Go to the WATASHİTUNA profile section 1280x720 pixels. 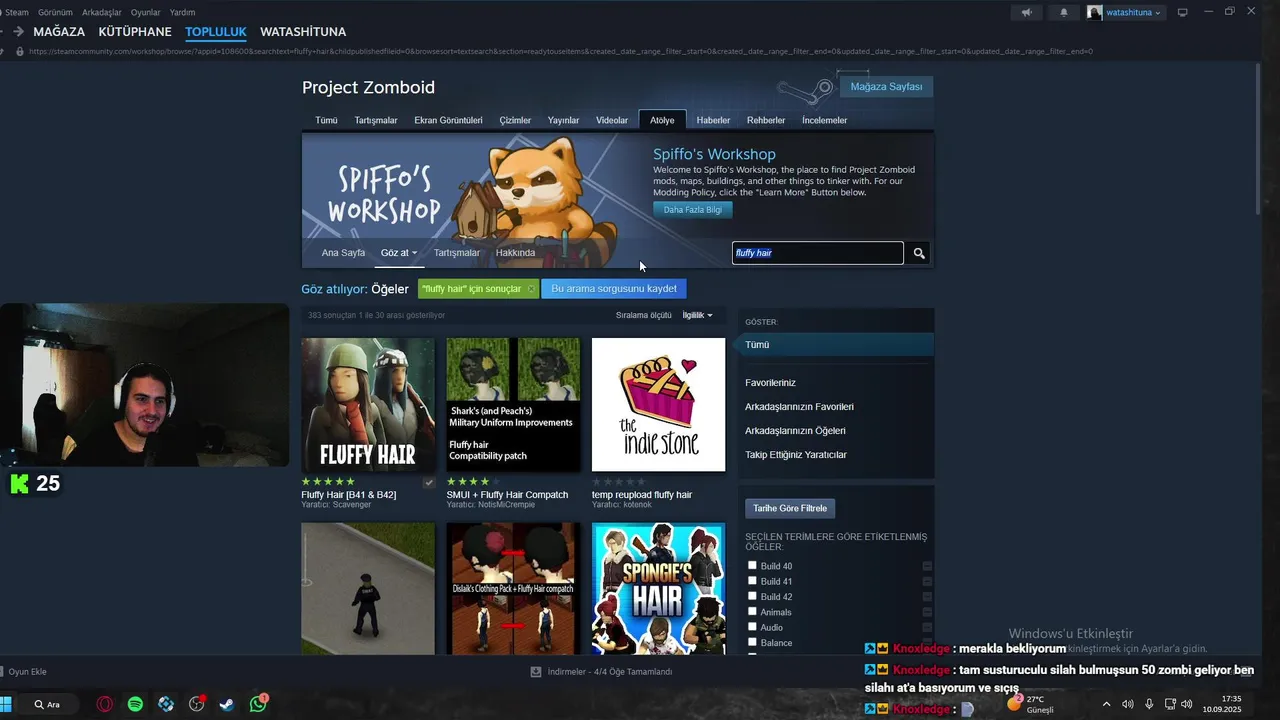click(x=303, y=32)
